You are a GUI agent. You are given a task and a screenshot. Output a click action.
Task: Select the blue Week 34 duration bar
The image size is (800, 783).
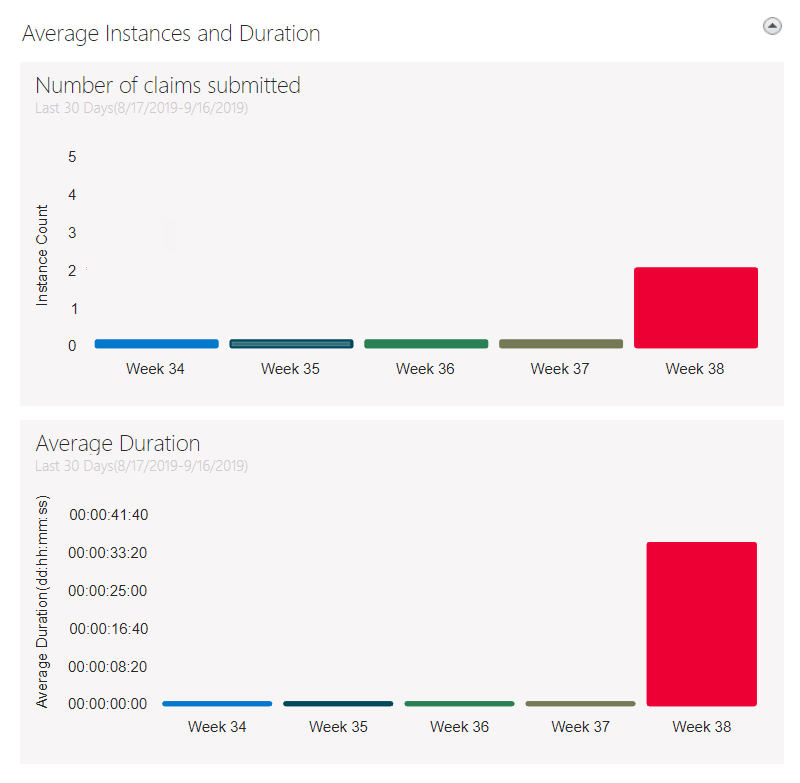click(x=217, y=703)
